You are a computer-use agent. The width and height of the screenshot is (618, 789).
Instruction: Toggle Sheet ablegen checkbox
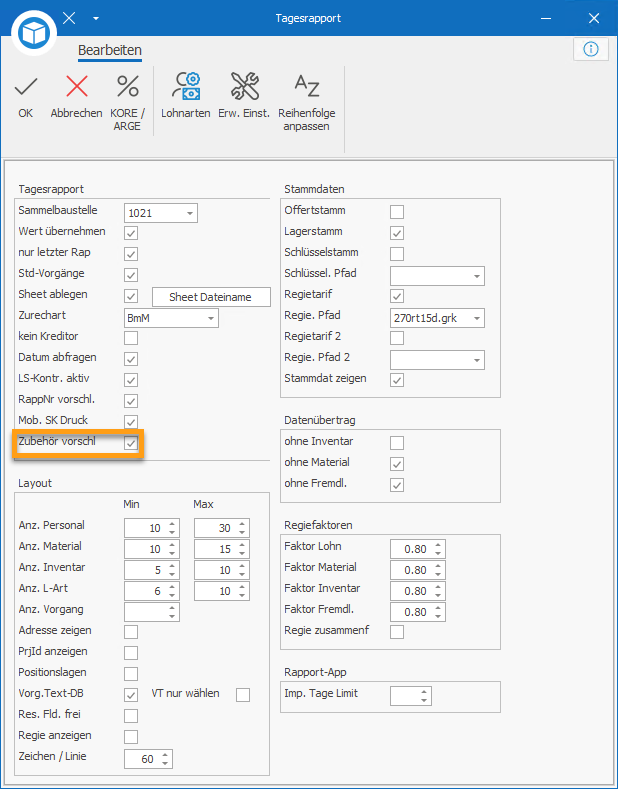pyautogui.click(x=131, y=296)
